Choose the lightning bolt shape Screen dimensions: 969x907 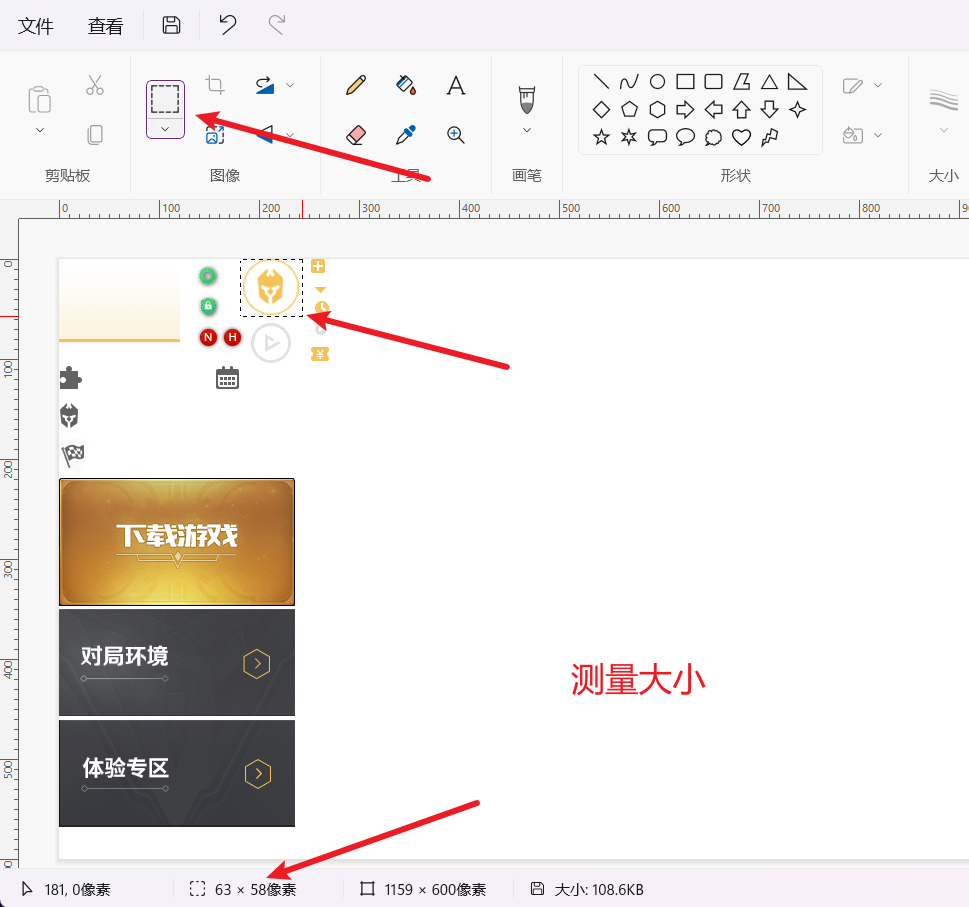coord(769,137)
